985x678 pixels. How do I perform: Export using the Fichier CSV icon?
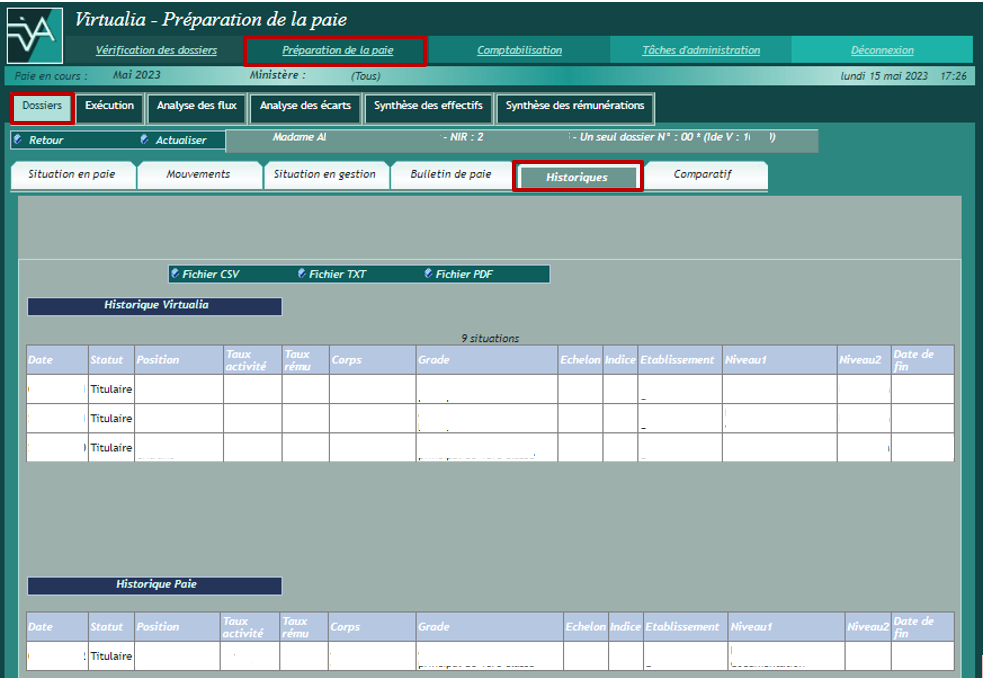tap(176, 273)
